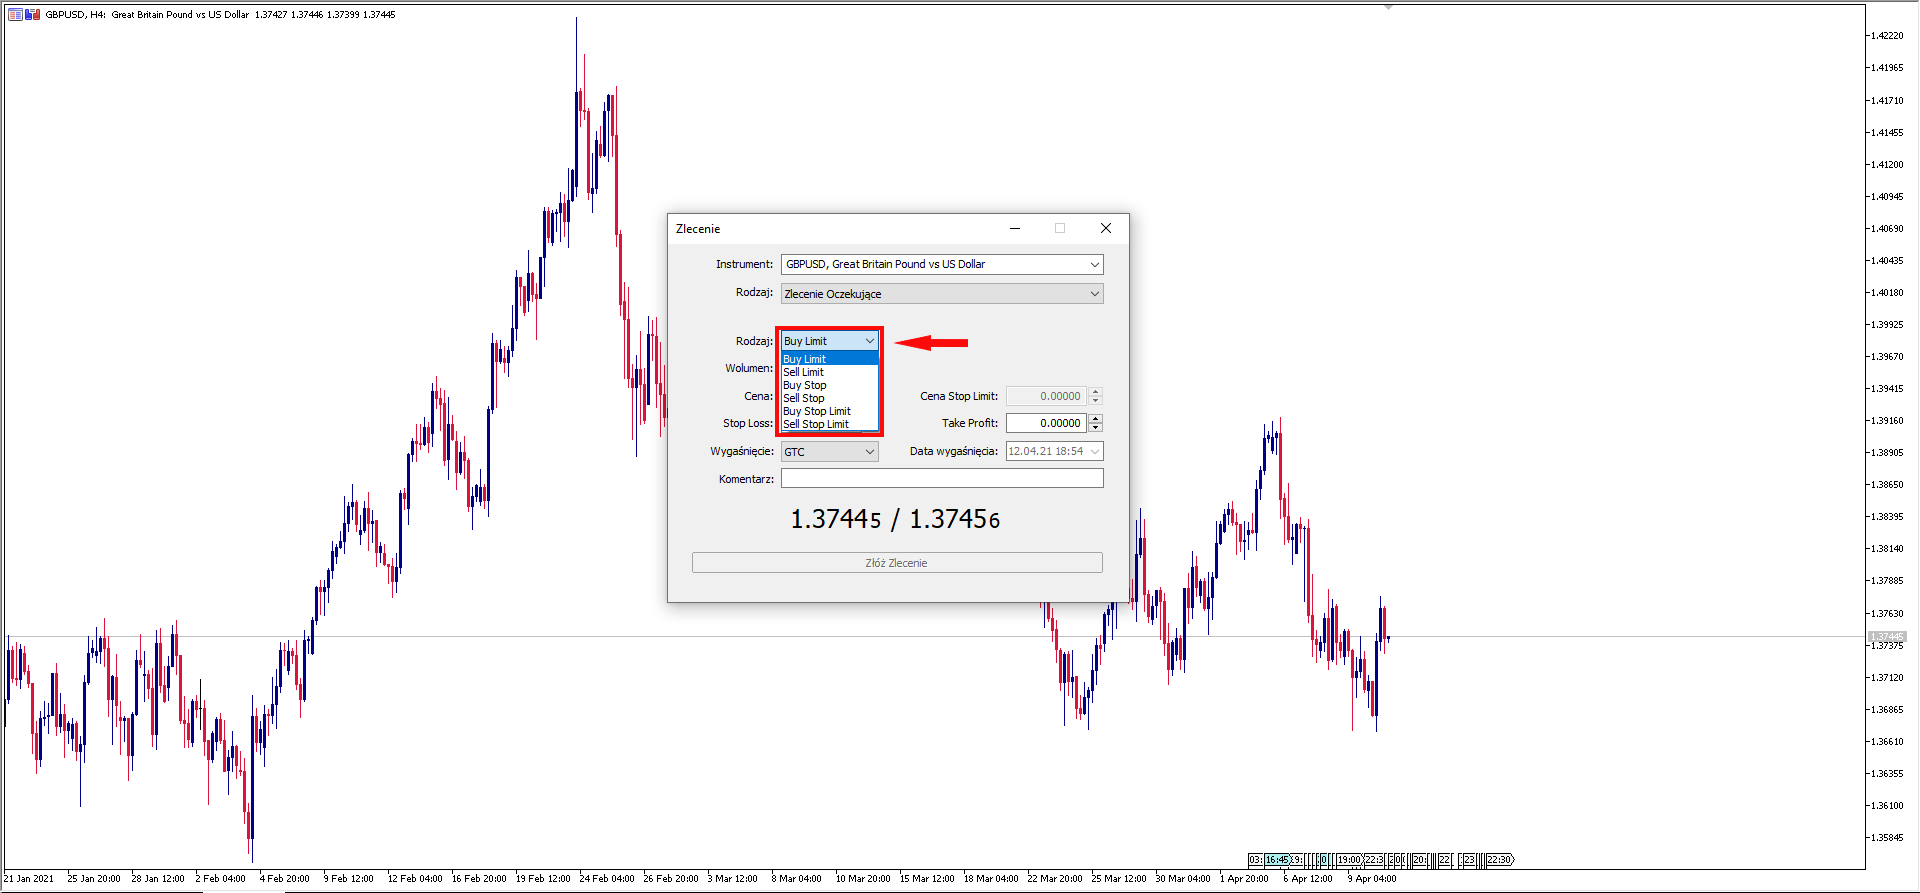Click the Złóż Zlecenie button

pos(897,563)
